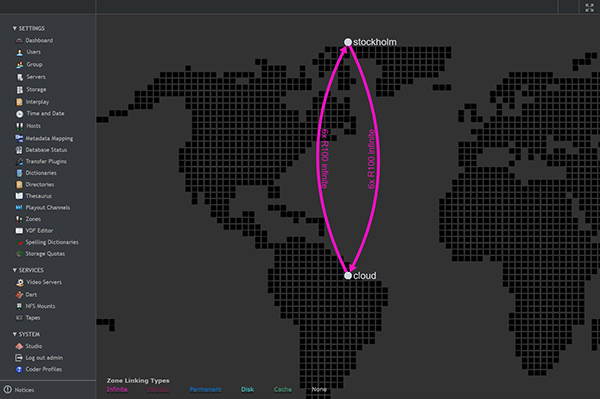Image resolution: width=600 pixels, height=399 pixels.
Task: Click the 'Thesaurus' text
Action: pyautogui.click(x=38, y=196)
